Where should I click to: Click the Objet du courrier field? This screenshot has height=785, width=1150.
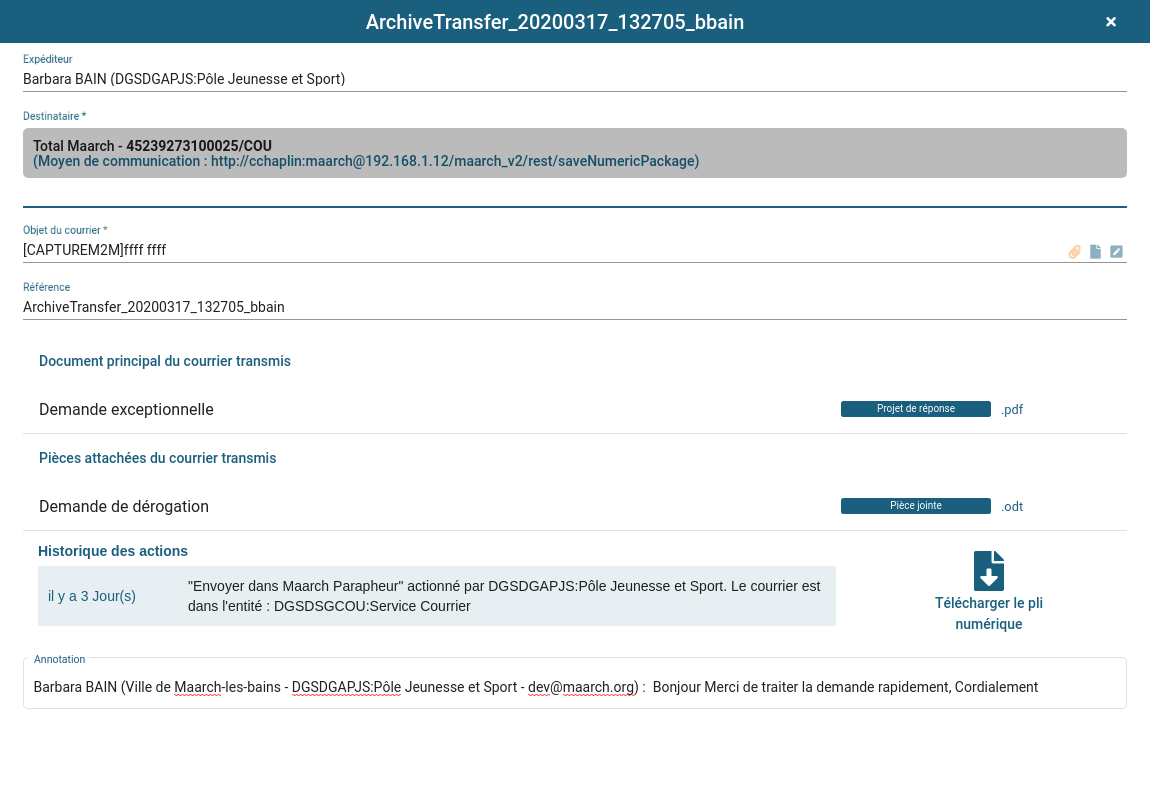(540, 250)
